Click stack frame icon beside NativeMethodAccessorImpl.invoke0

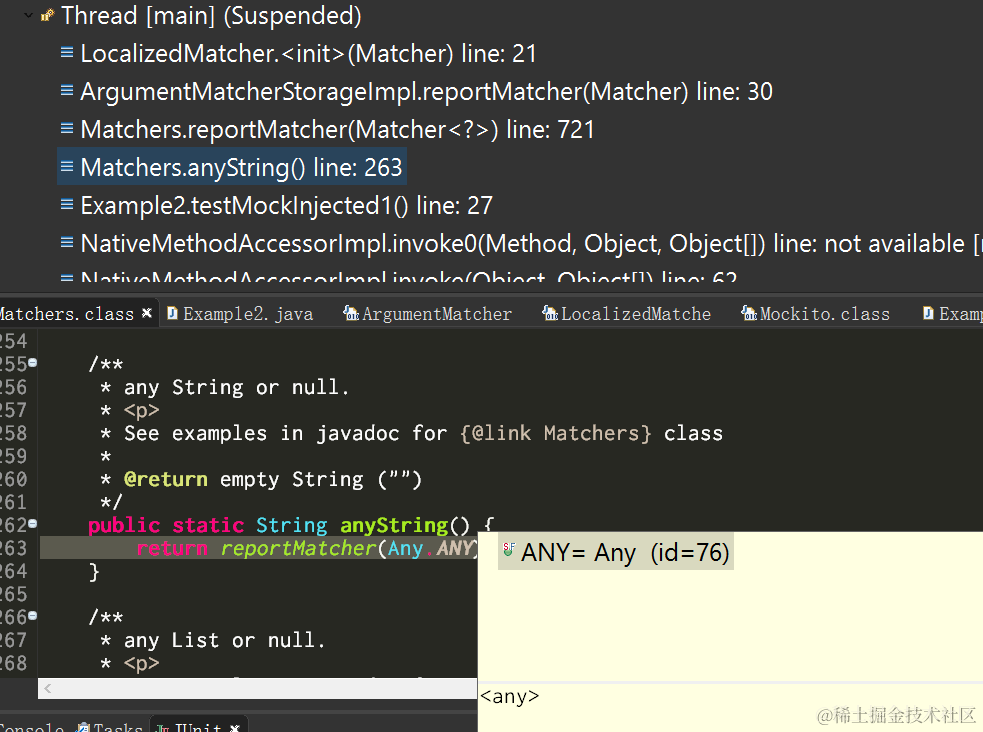click(x=67, y=243)
